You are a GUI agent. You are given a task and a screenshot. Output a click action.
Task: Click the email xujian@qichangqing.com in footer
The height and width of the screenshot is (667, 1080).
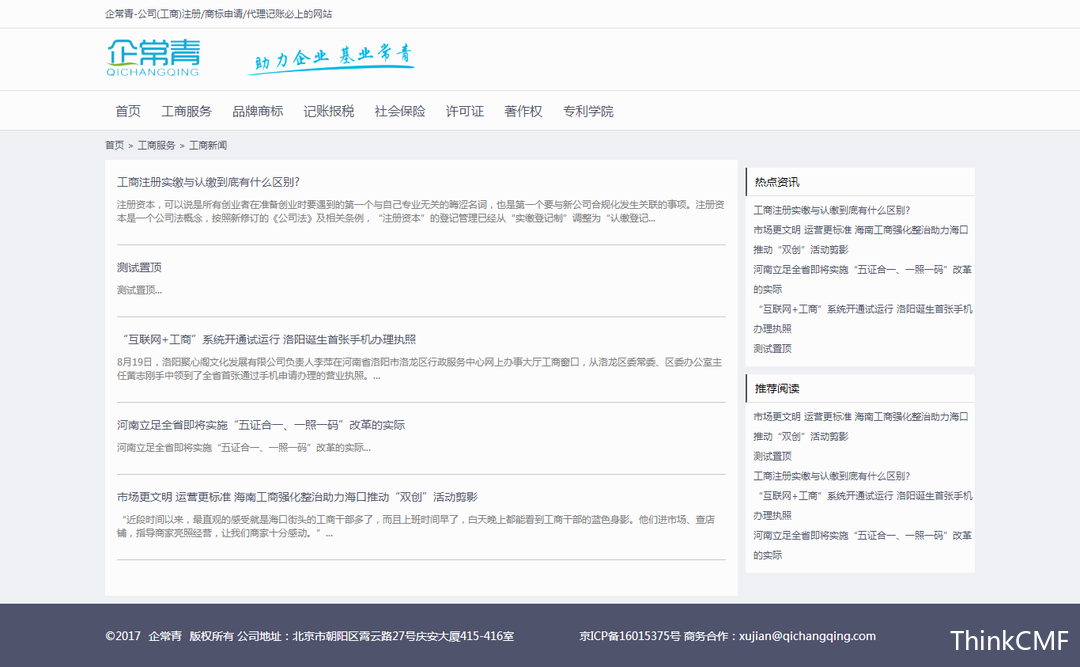[807, 636]
